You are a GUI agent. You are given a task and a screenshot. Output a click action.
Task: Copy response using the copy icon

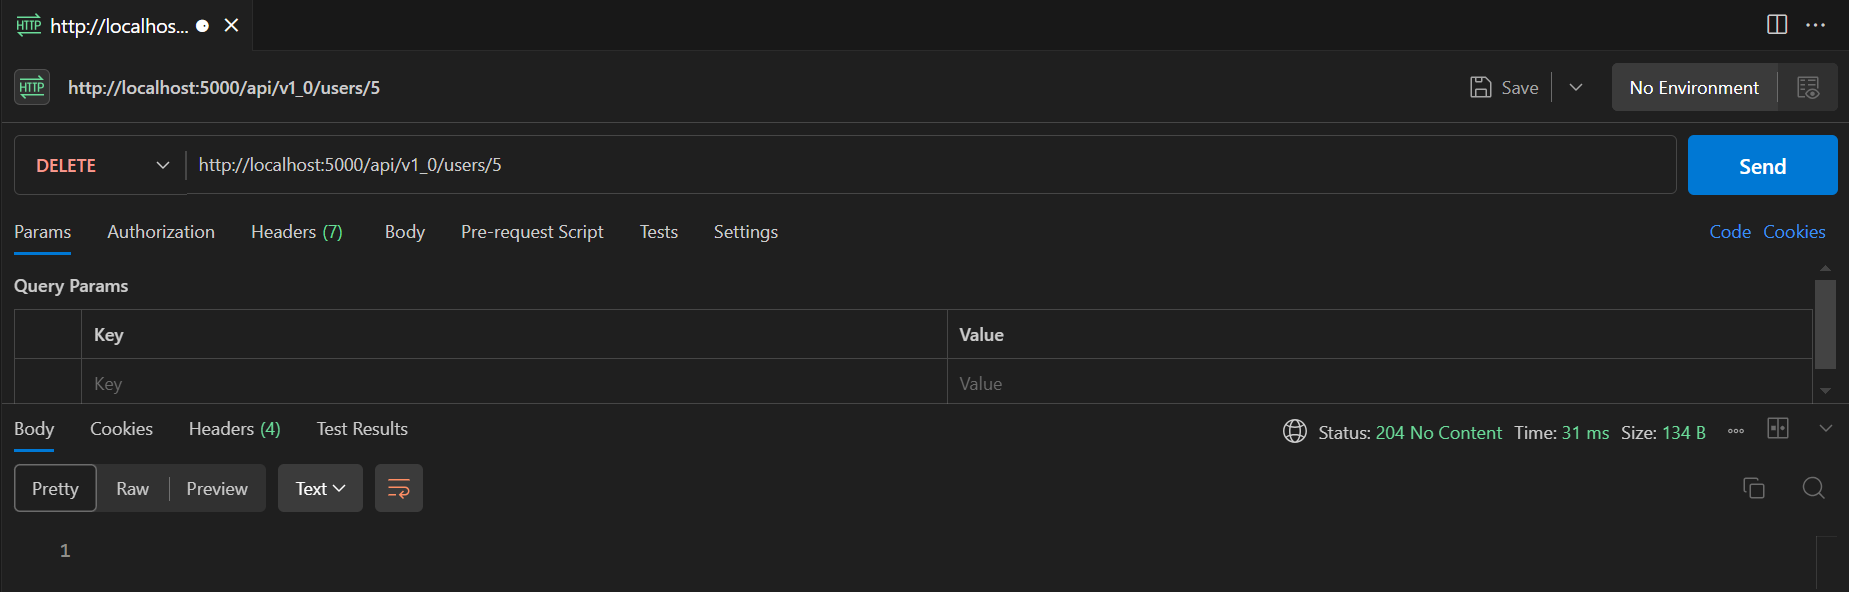(x=1754, y=488)
